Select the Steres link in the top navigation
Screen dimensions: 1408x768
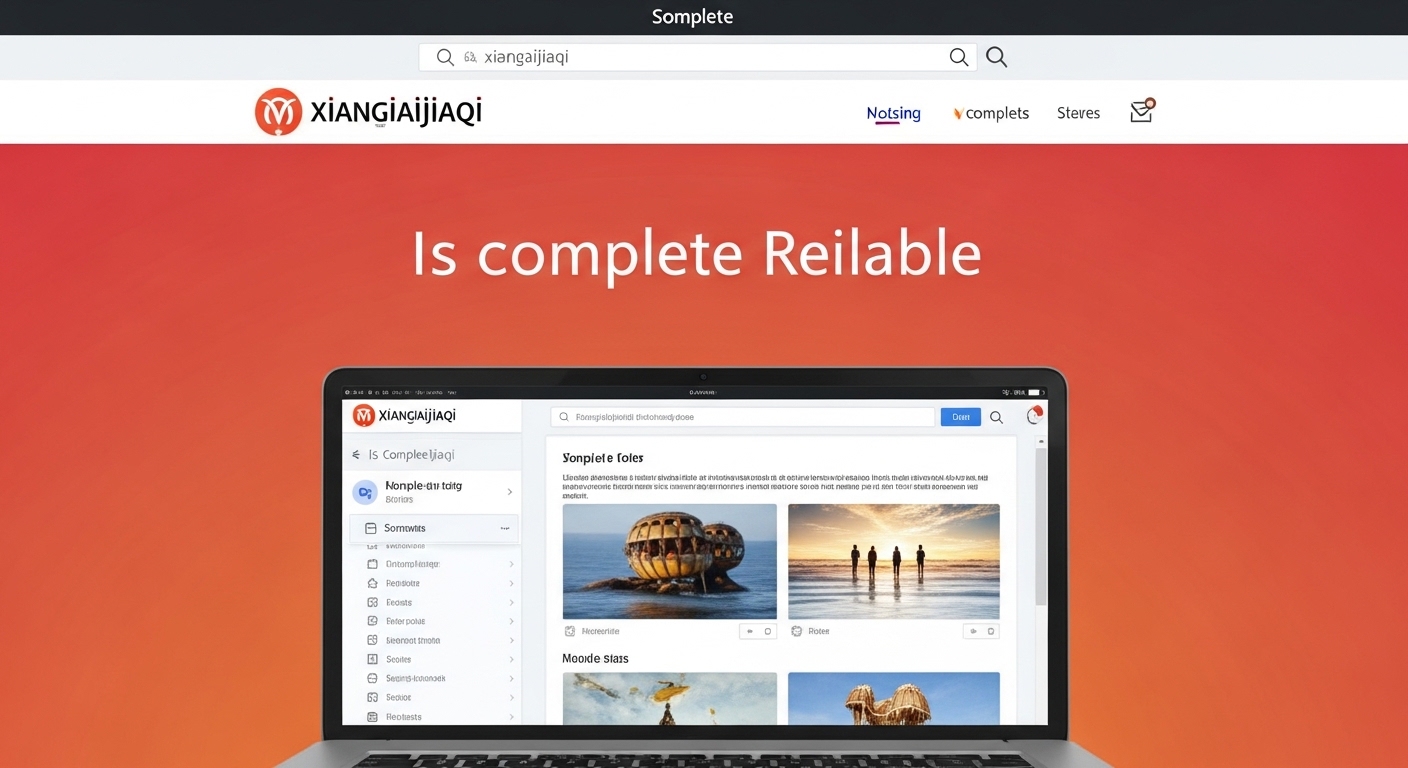tap(1078, 113)
